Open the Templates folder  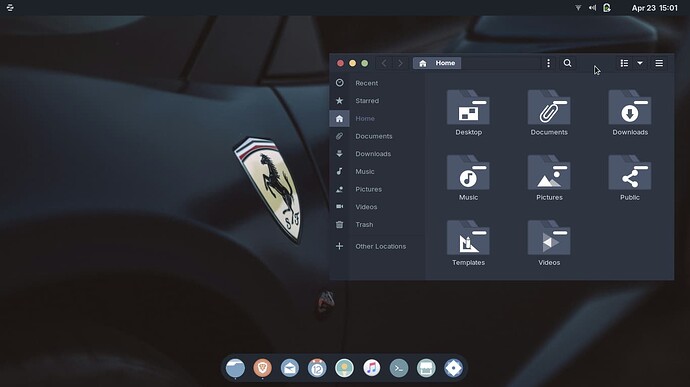tap(468, 243)
